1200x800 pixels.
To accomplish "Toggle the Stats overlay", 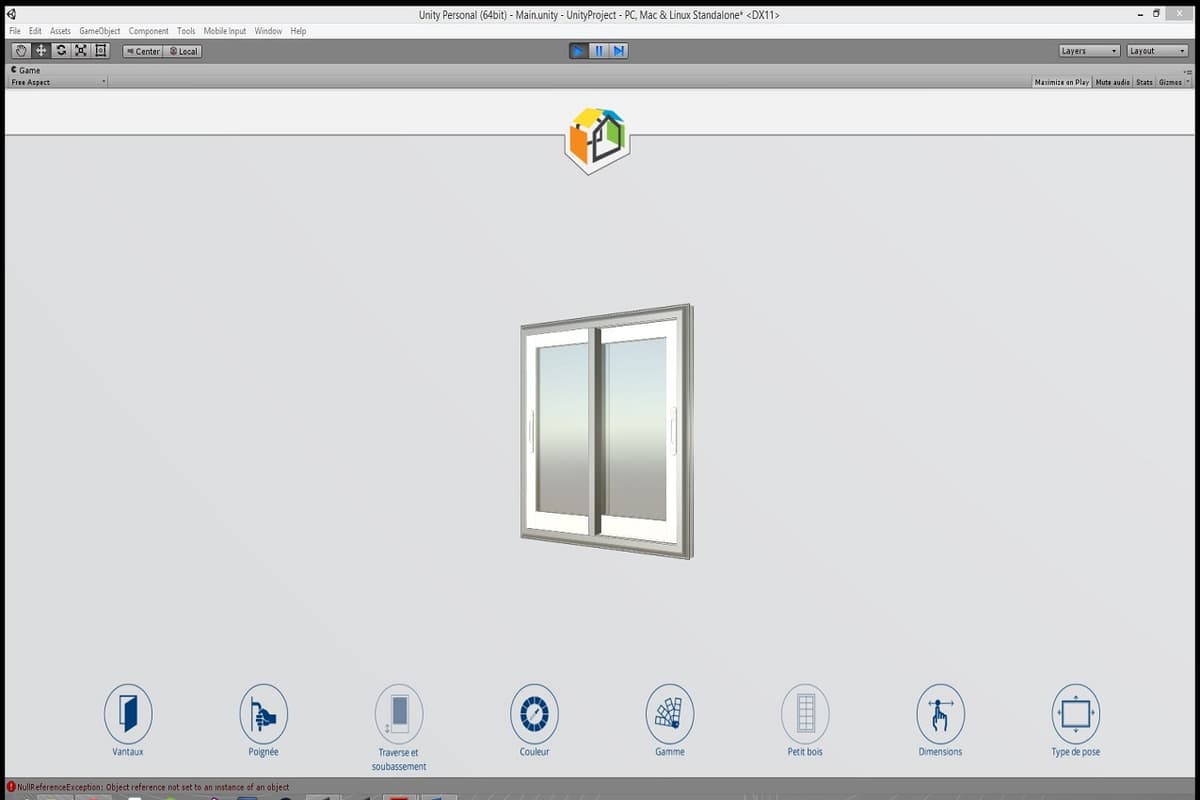I will click(x=1144, y=82).
